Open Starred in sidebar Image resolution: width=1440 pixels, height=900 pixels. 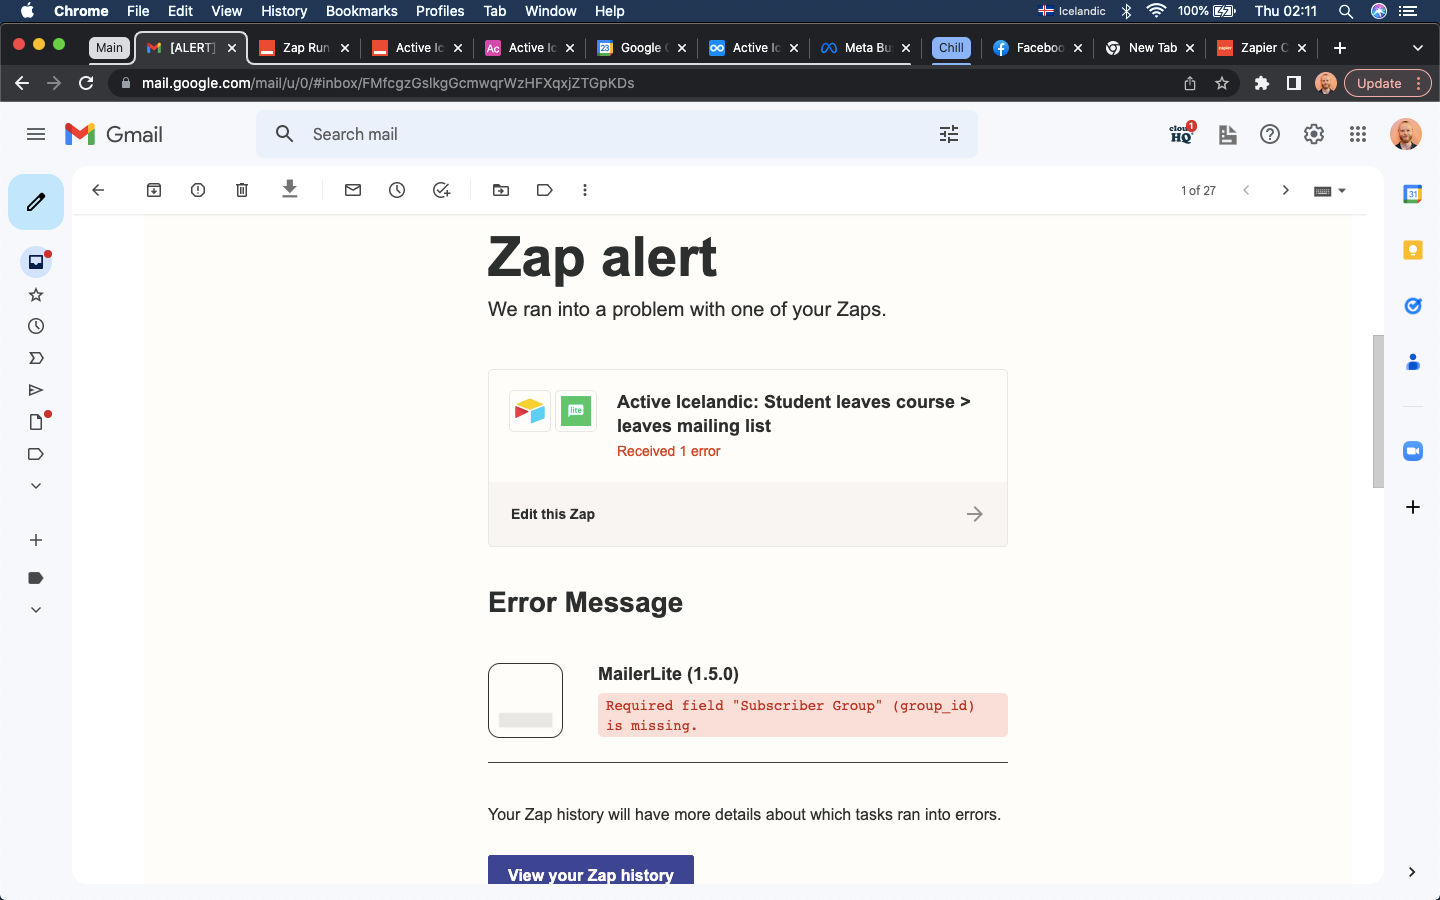point(36,294)
